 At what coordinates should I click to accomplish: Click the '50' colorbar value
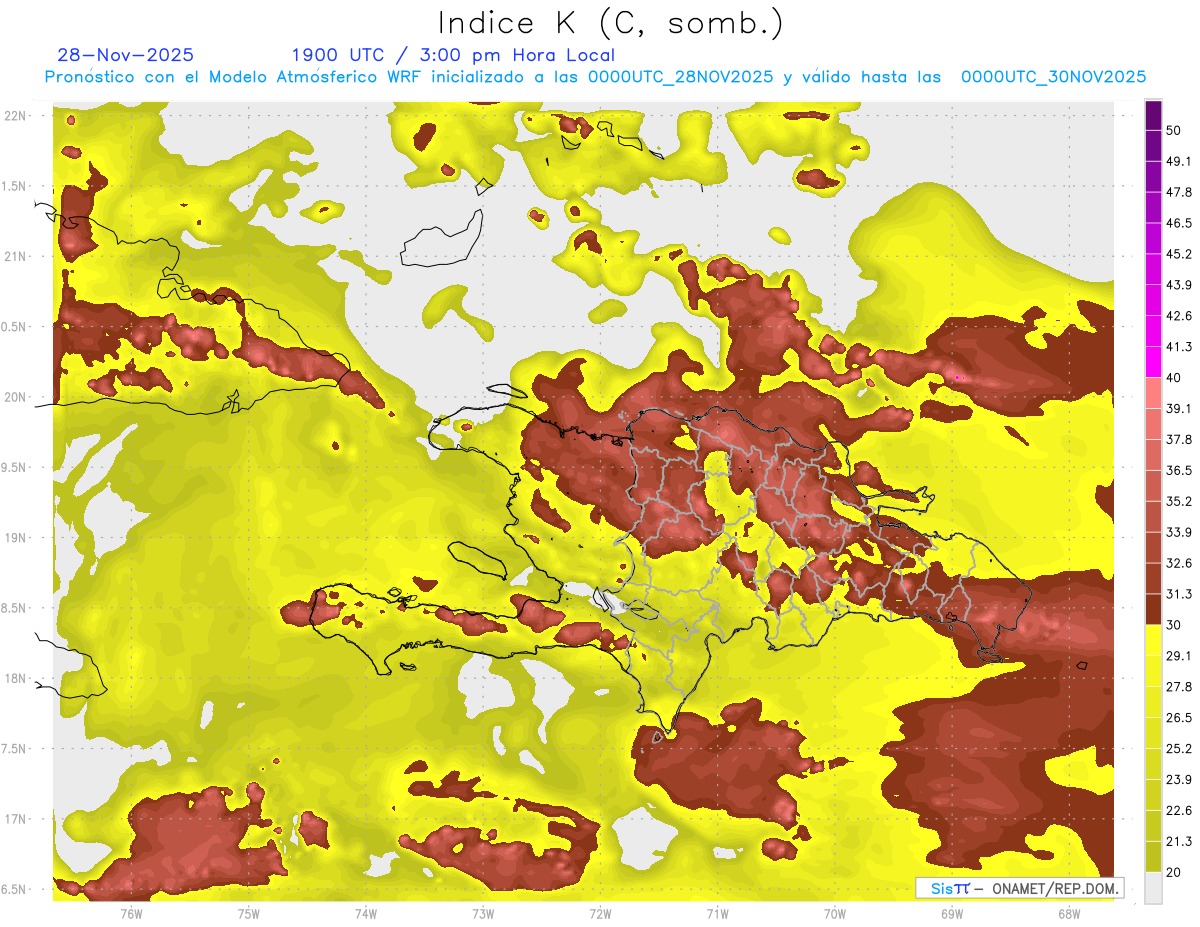(1174, 131)
